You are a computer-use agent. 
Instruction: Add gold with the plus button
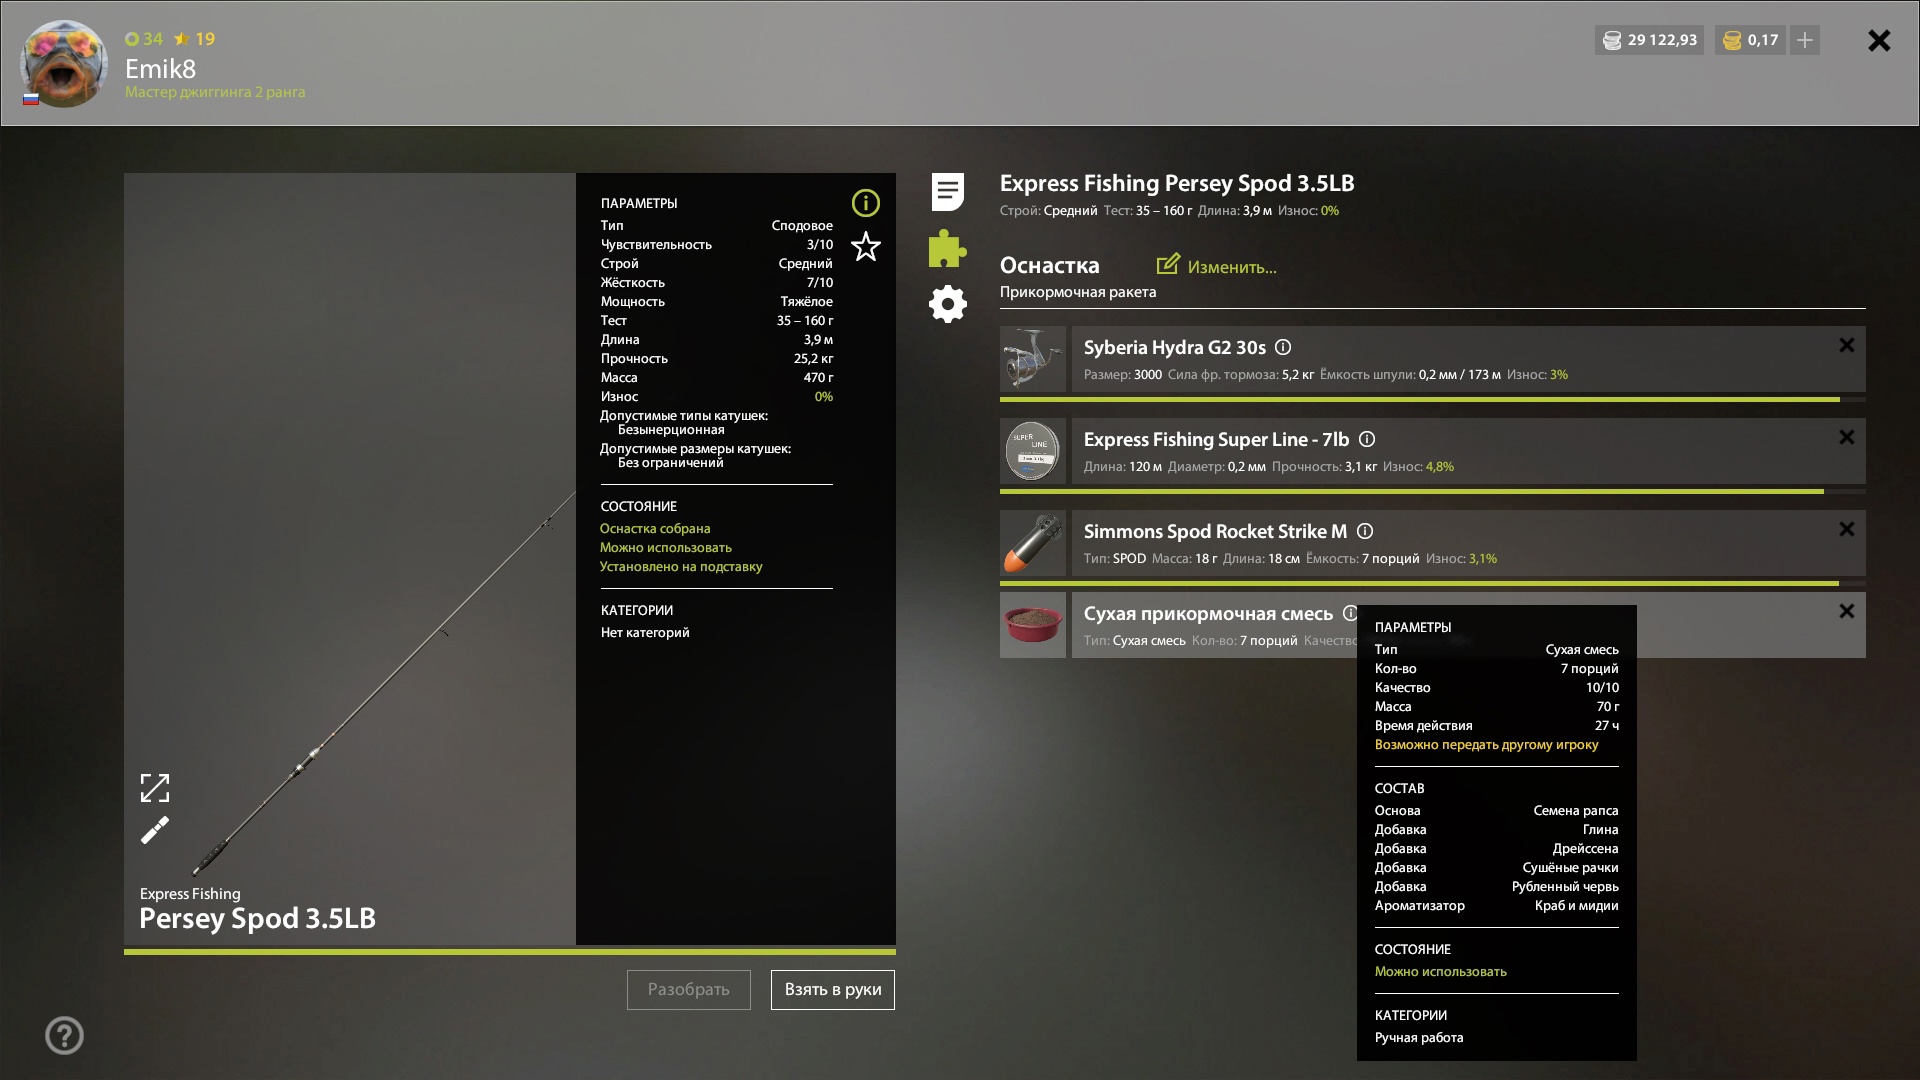(x=1805, y=40)
